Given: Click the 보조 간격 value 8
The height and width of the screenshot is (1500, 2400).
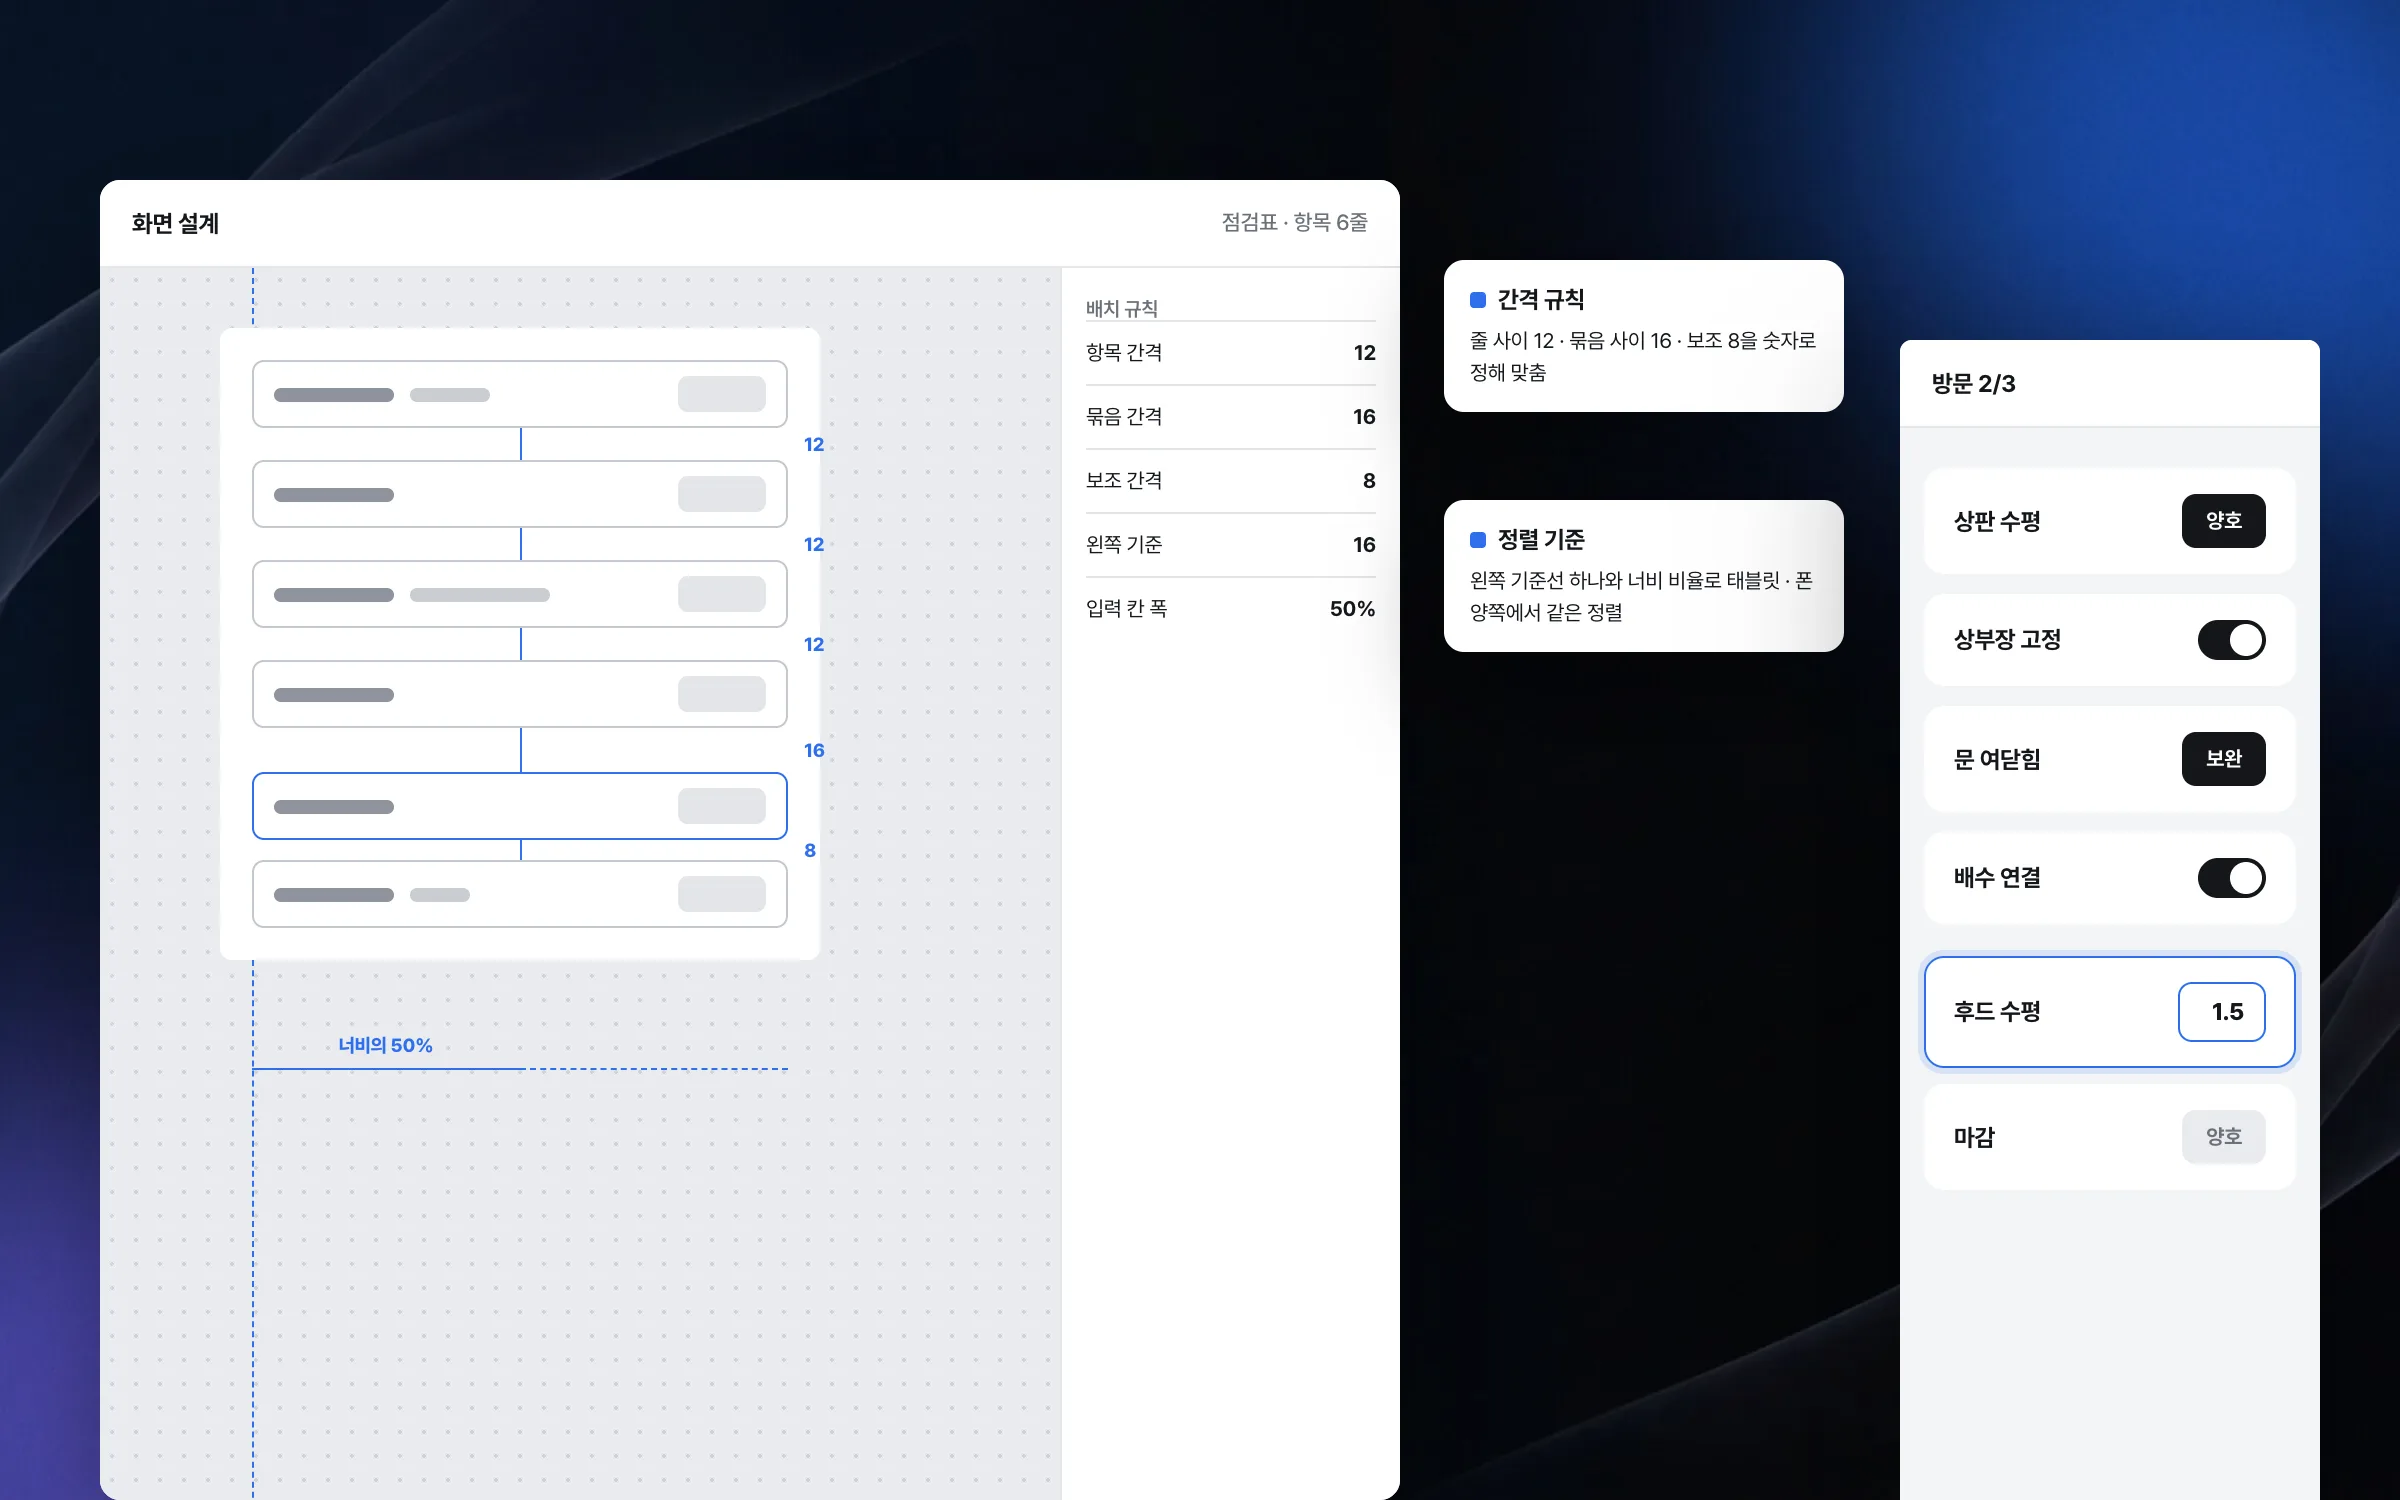Looking at the screenshot, I should click(1369, 481).
